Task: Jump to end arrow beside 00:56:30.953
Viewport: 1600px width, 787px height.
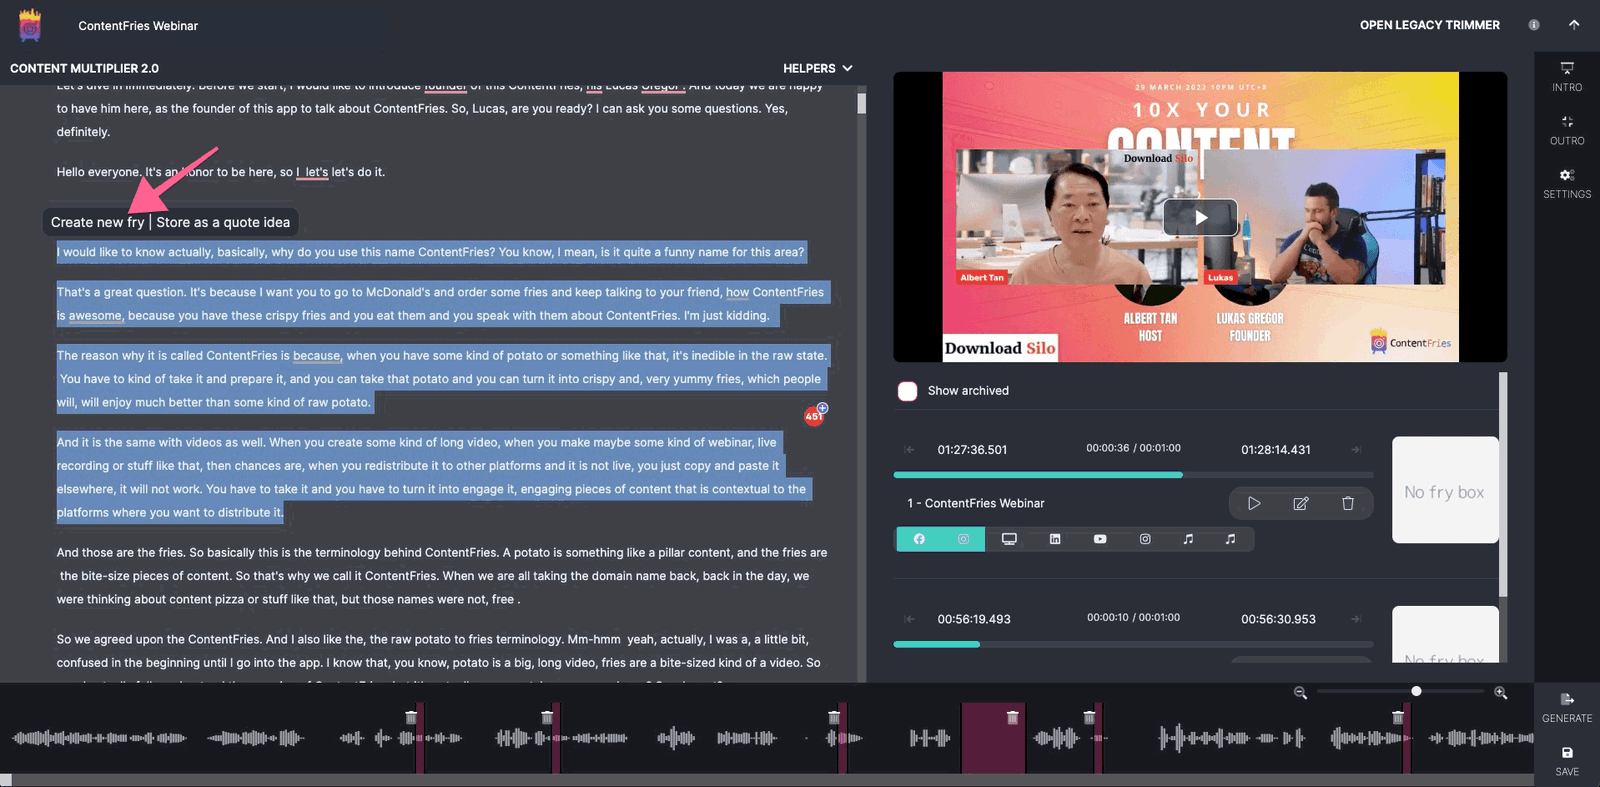Action: 1356,619
